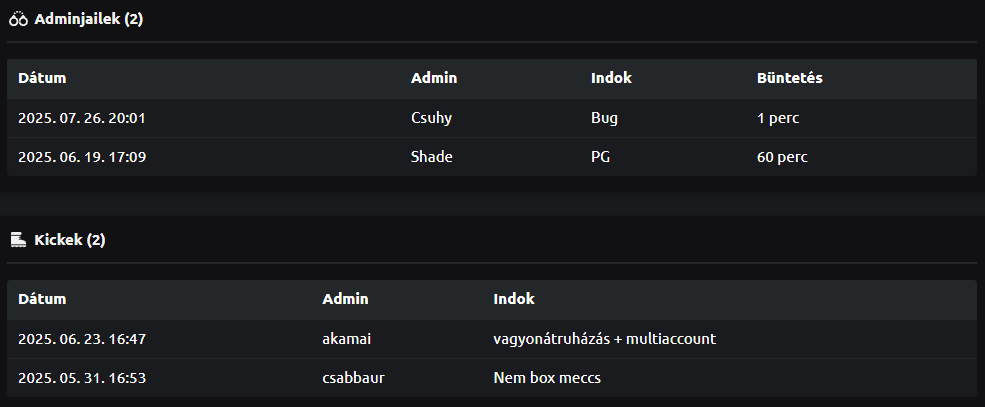Click the Dátum column header in Adminjailek table
This screenshot has height=407, width=985.
pyautogui.click(x=42, y=78)
